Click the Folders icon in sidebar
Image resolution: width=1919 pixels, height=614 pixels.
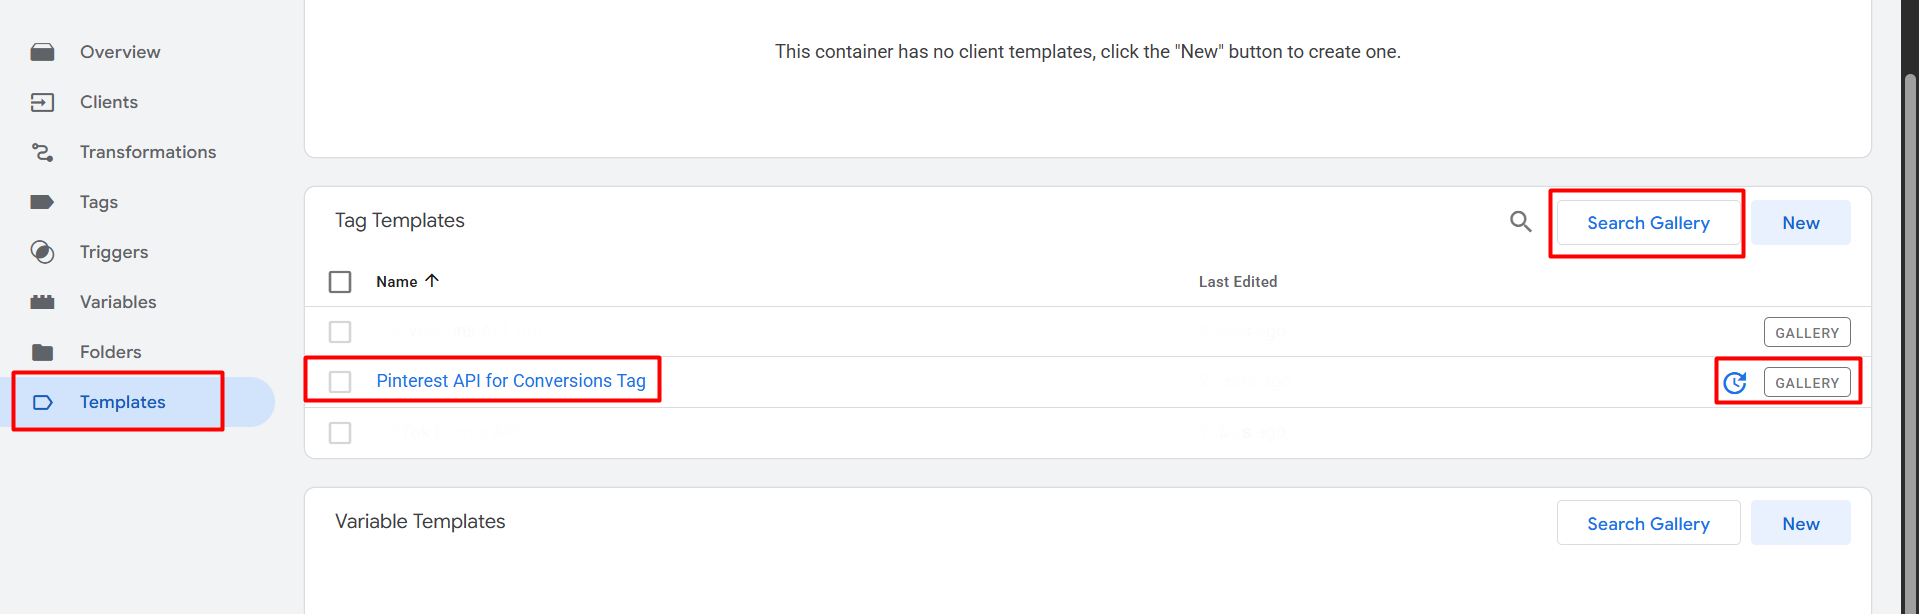42,352
